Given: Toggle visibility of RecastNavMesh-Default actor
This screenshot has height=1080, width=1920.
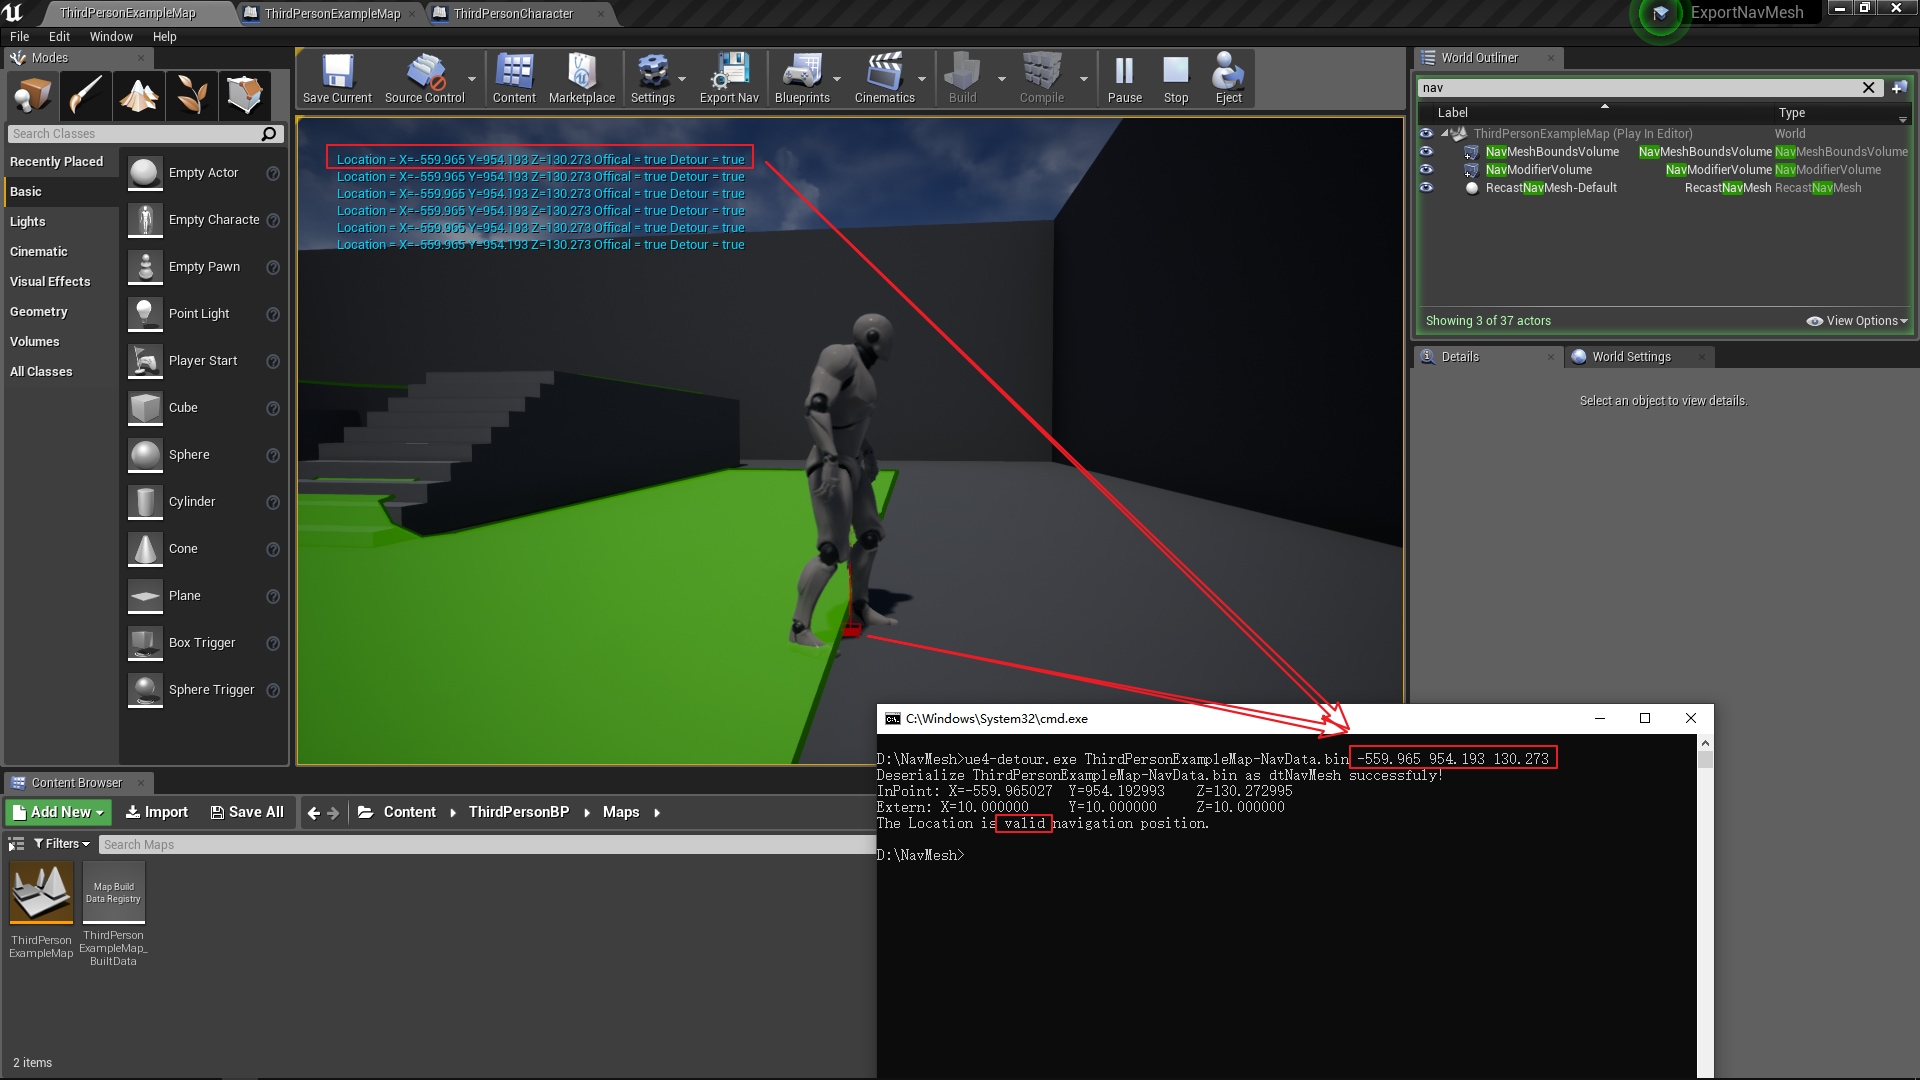Looking at the screenshot, I should point(1426,188).
